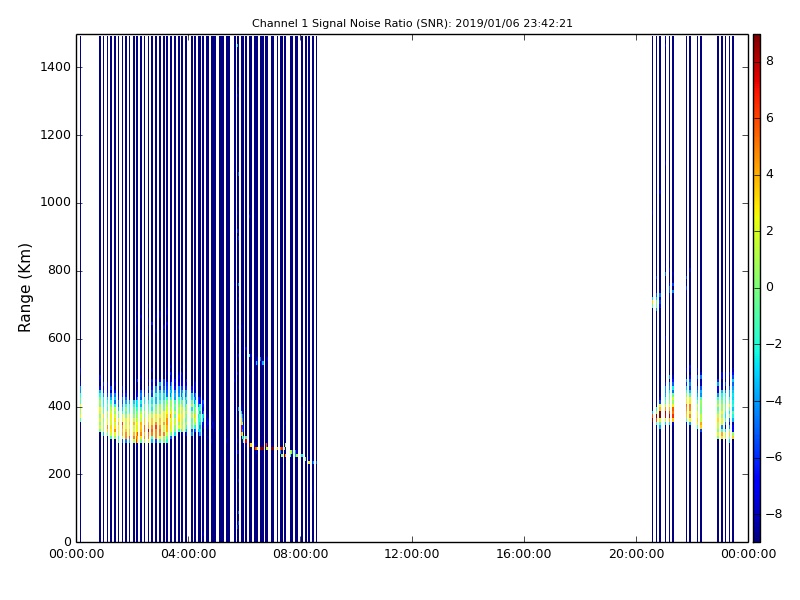Click the colorbar label −2
The height and width of the screenshot is (600, 800).
774,344
